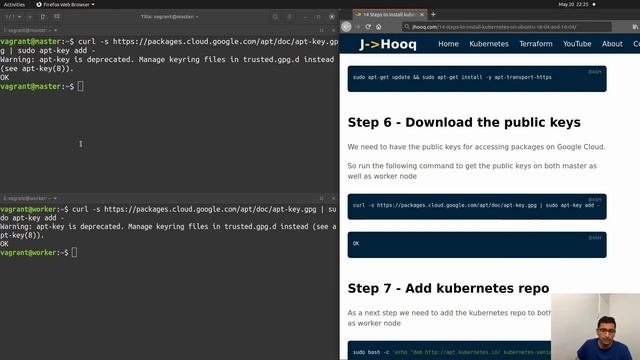Click 'We need to have the public keys' paragraph
The width and height of the screenshot is (640, 360).
476,147
